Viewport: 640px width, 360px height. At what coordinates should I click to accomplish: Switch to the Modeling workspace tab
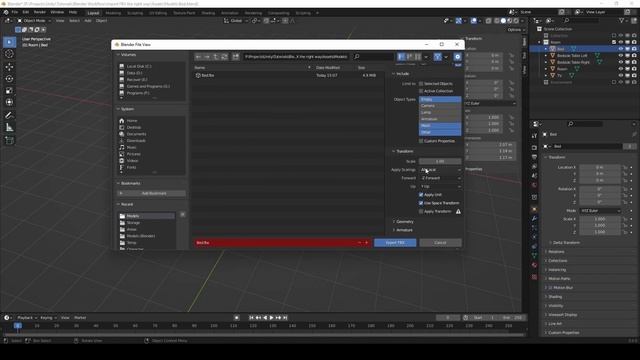[113, 13]
